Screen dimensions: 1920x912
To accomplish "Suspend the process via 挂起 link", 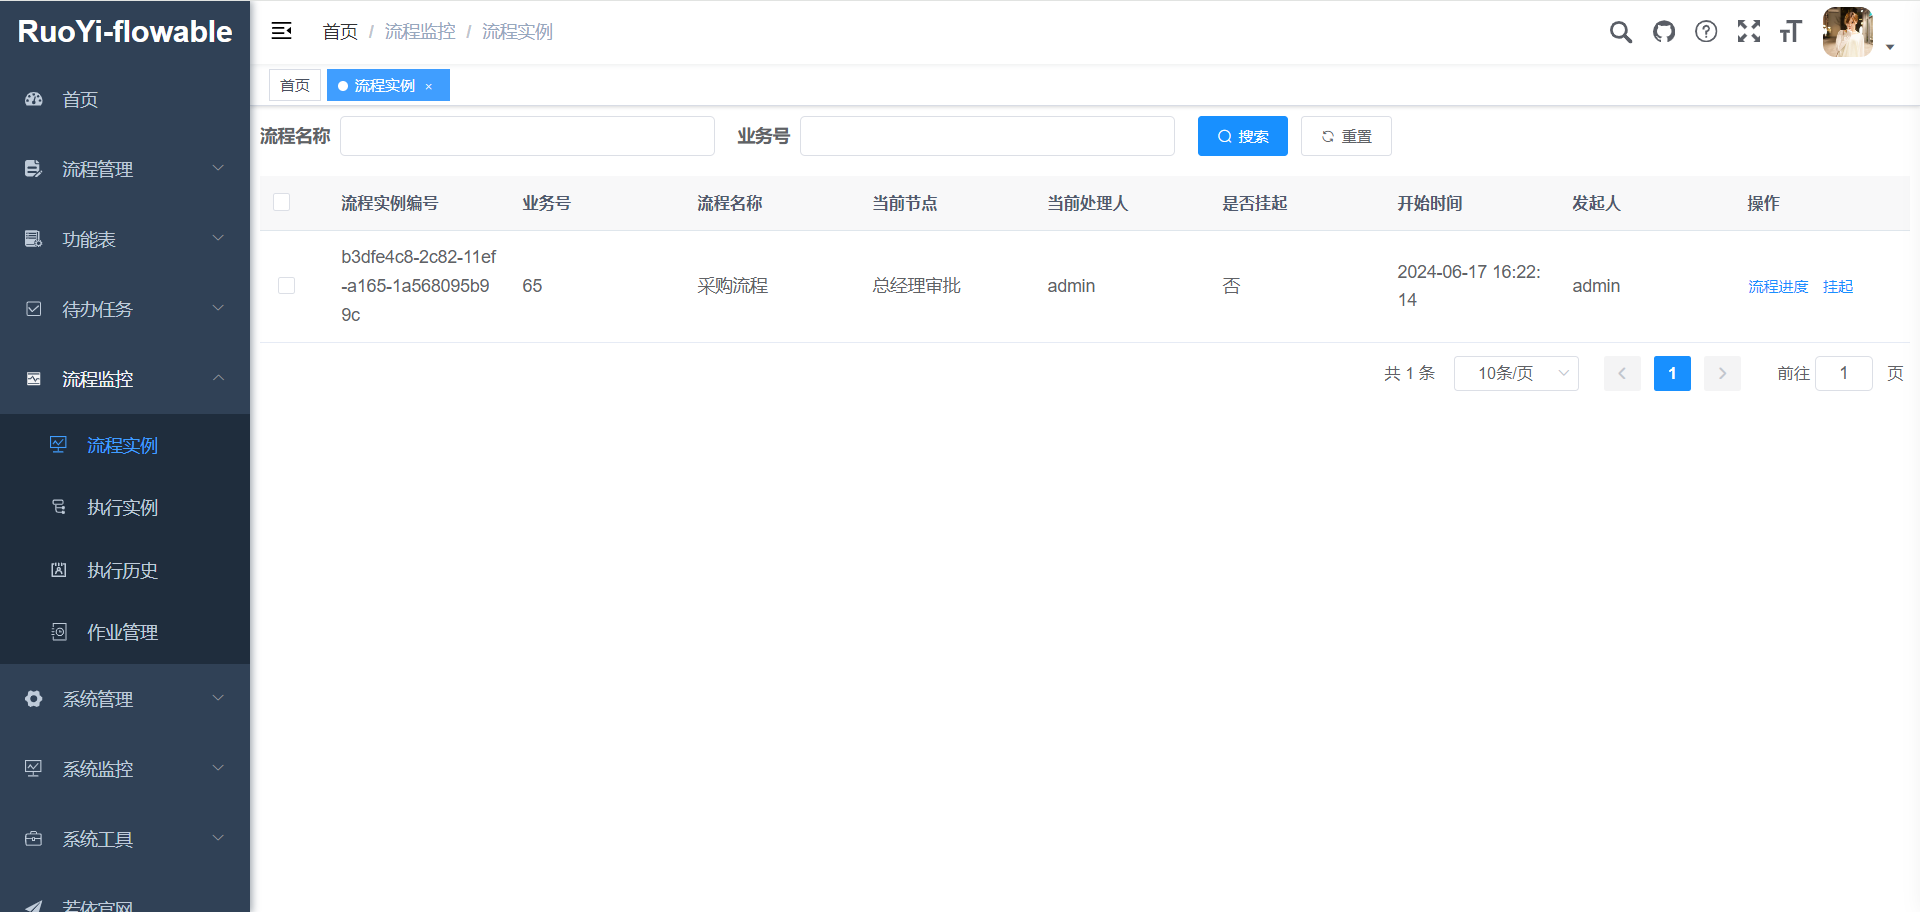I will [x=1838, y=285].
